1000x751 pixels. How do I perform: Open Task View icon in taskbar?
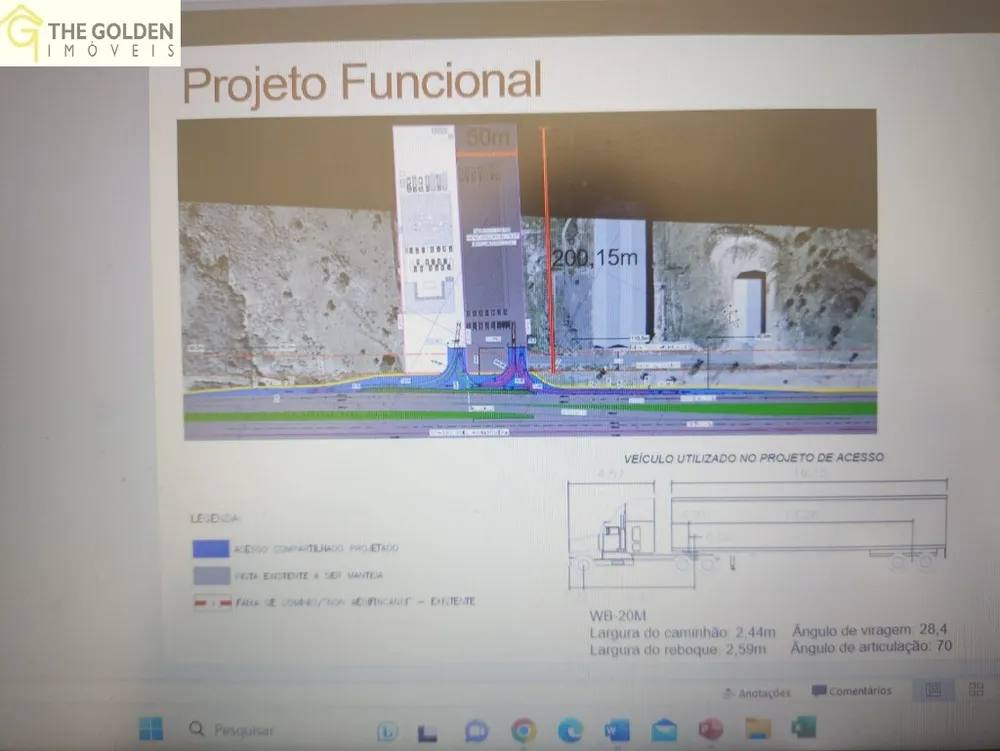[427, 733]
